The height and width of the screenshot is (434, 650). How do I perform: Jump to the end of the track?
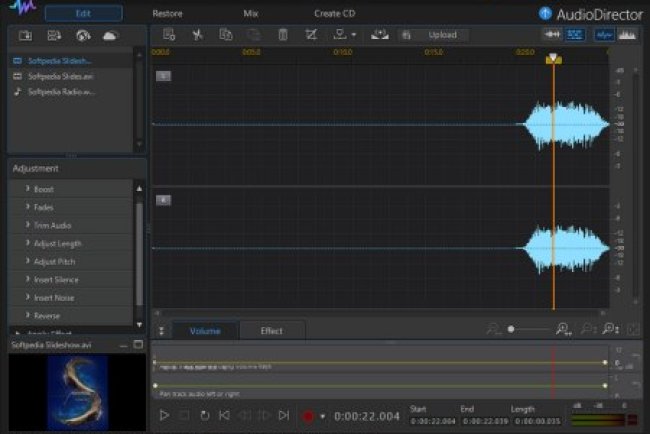click(284, 415)
